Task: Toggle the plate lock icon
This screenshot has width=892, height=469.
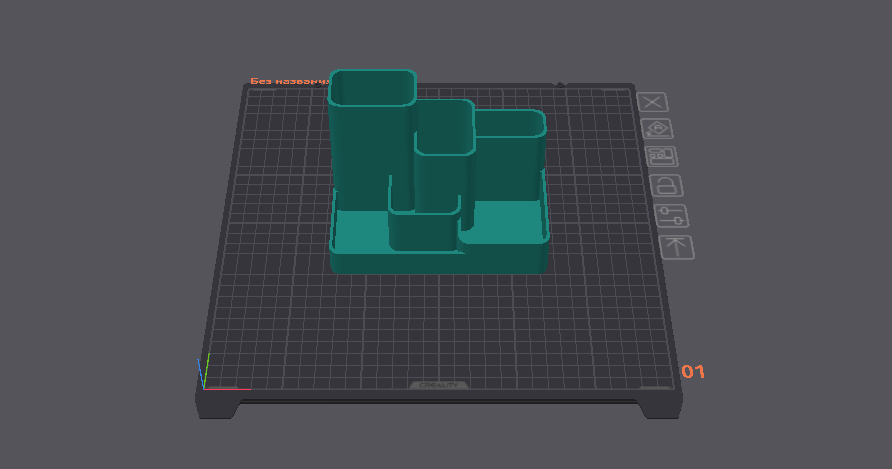Action: click(x=666, y=186)
